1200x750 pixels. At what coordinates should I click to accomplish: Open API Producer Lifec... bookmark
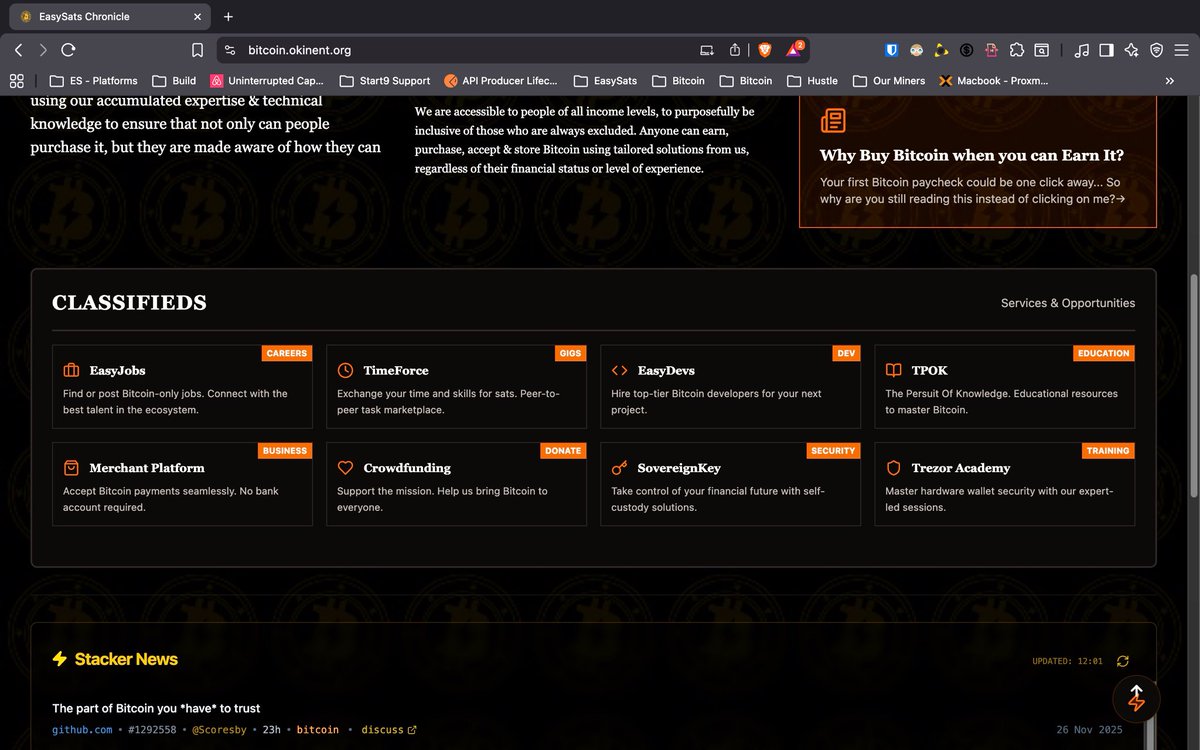(501, 81)
